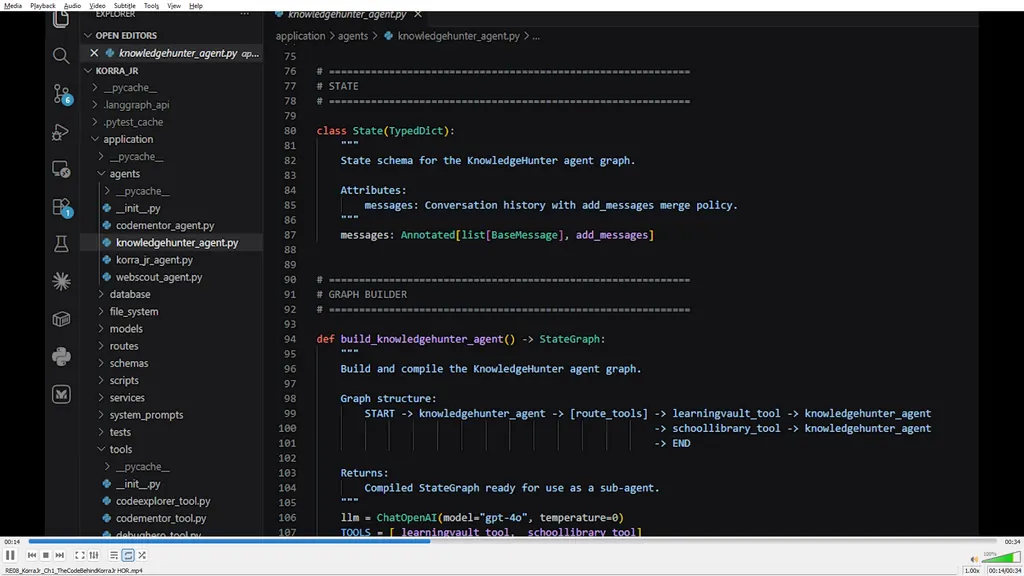The height and width of the screenshot is (576, 1024).
Task: Click the starburst activity bar icon
Action: pos(61,281)
